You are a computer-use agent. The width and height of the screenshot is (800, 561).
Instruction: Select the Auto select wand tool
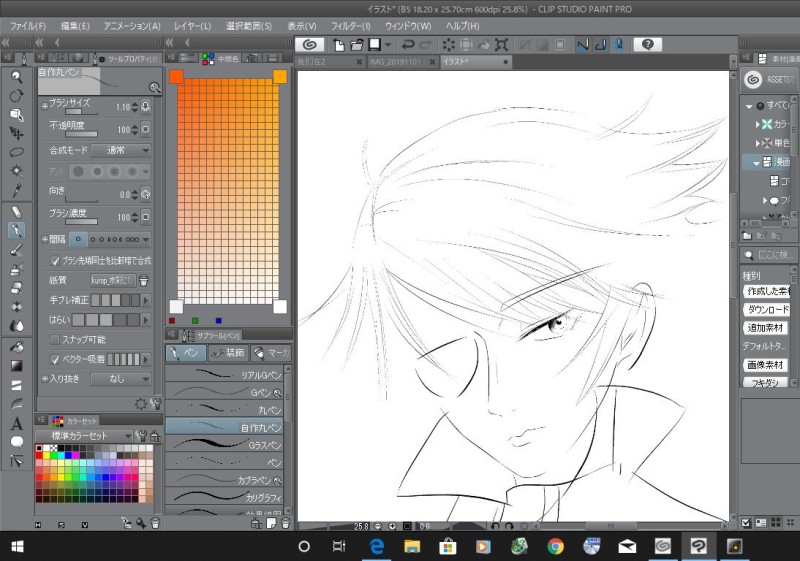pos(16,171)
